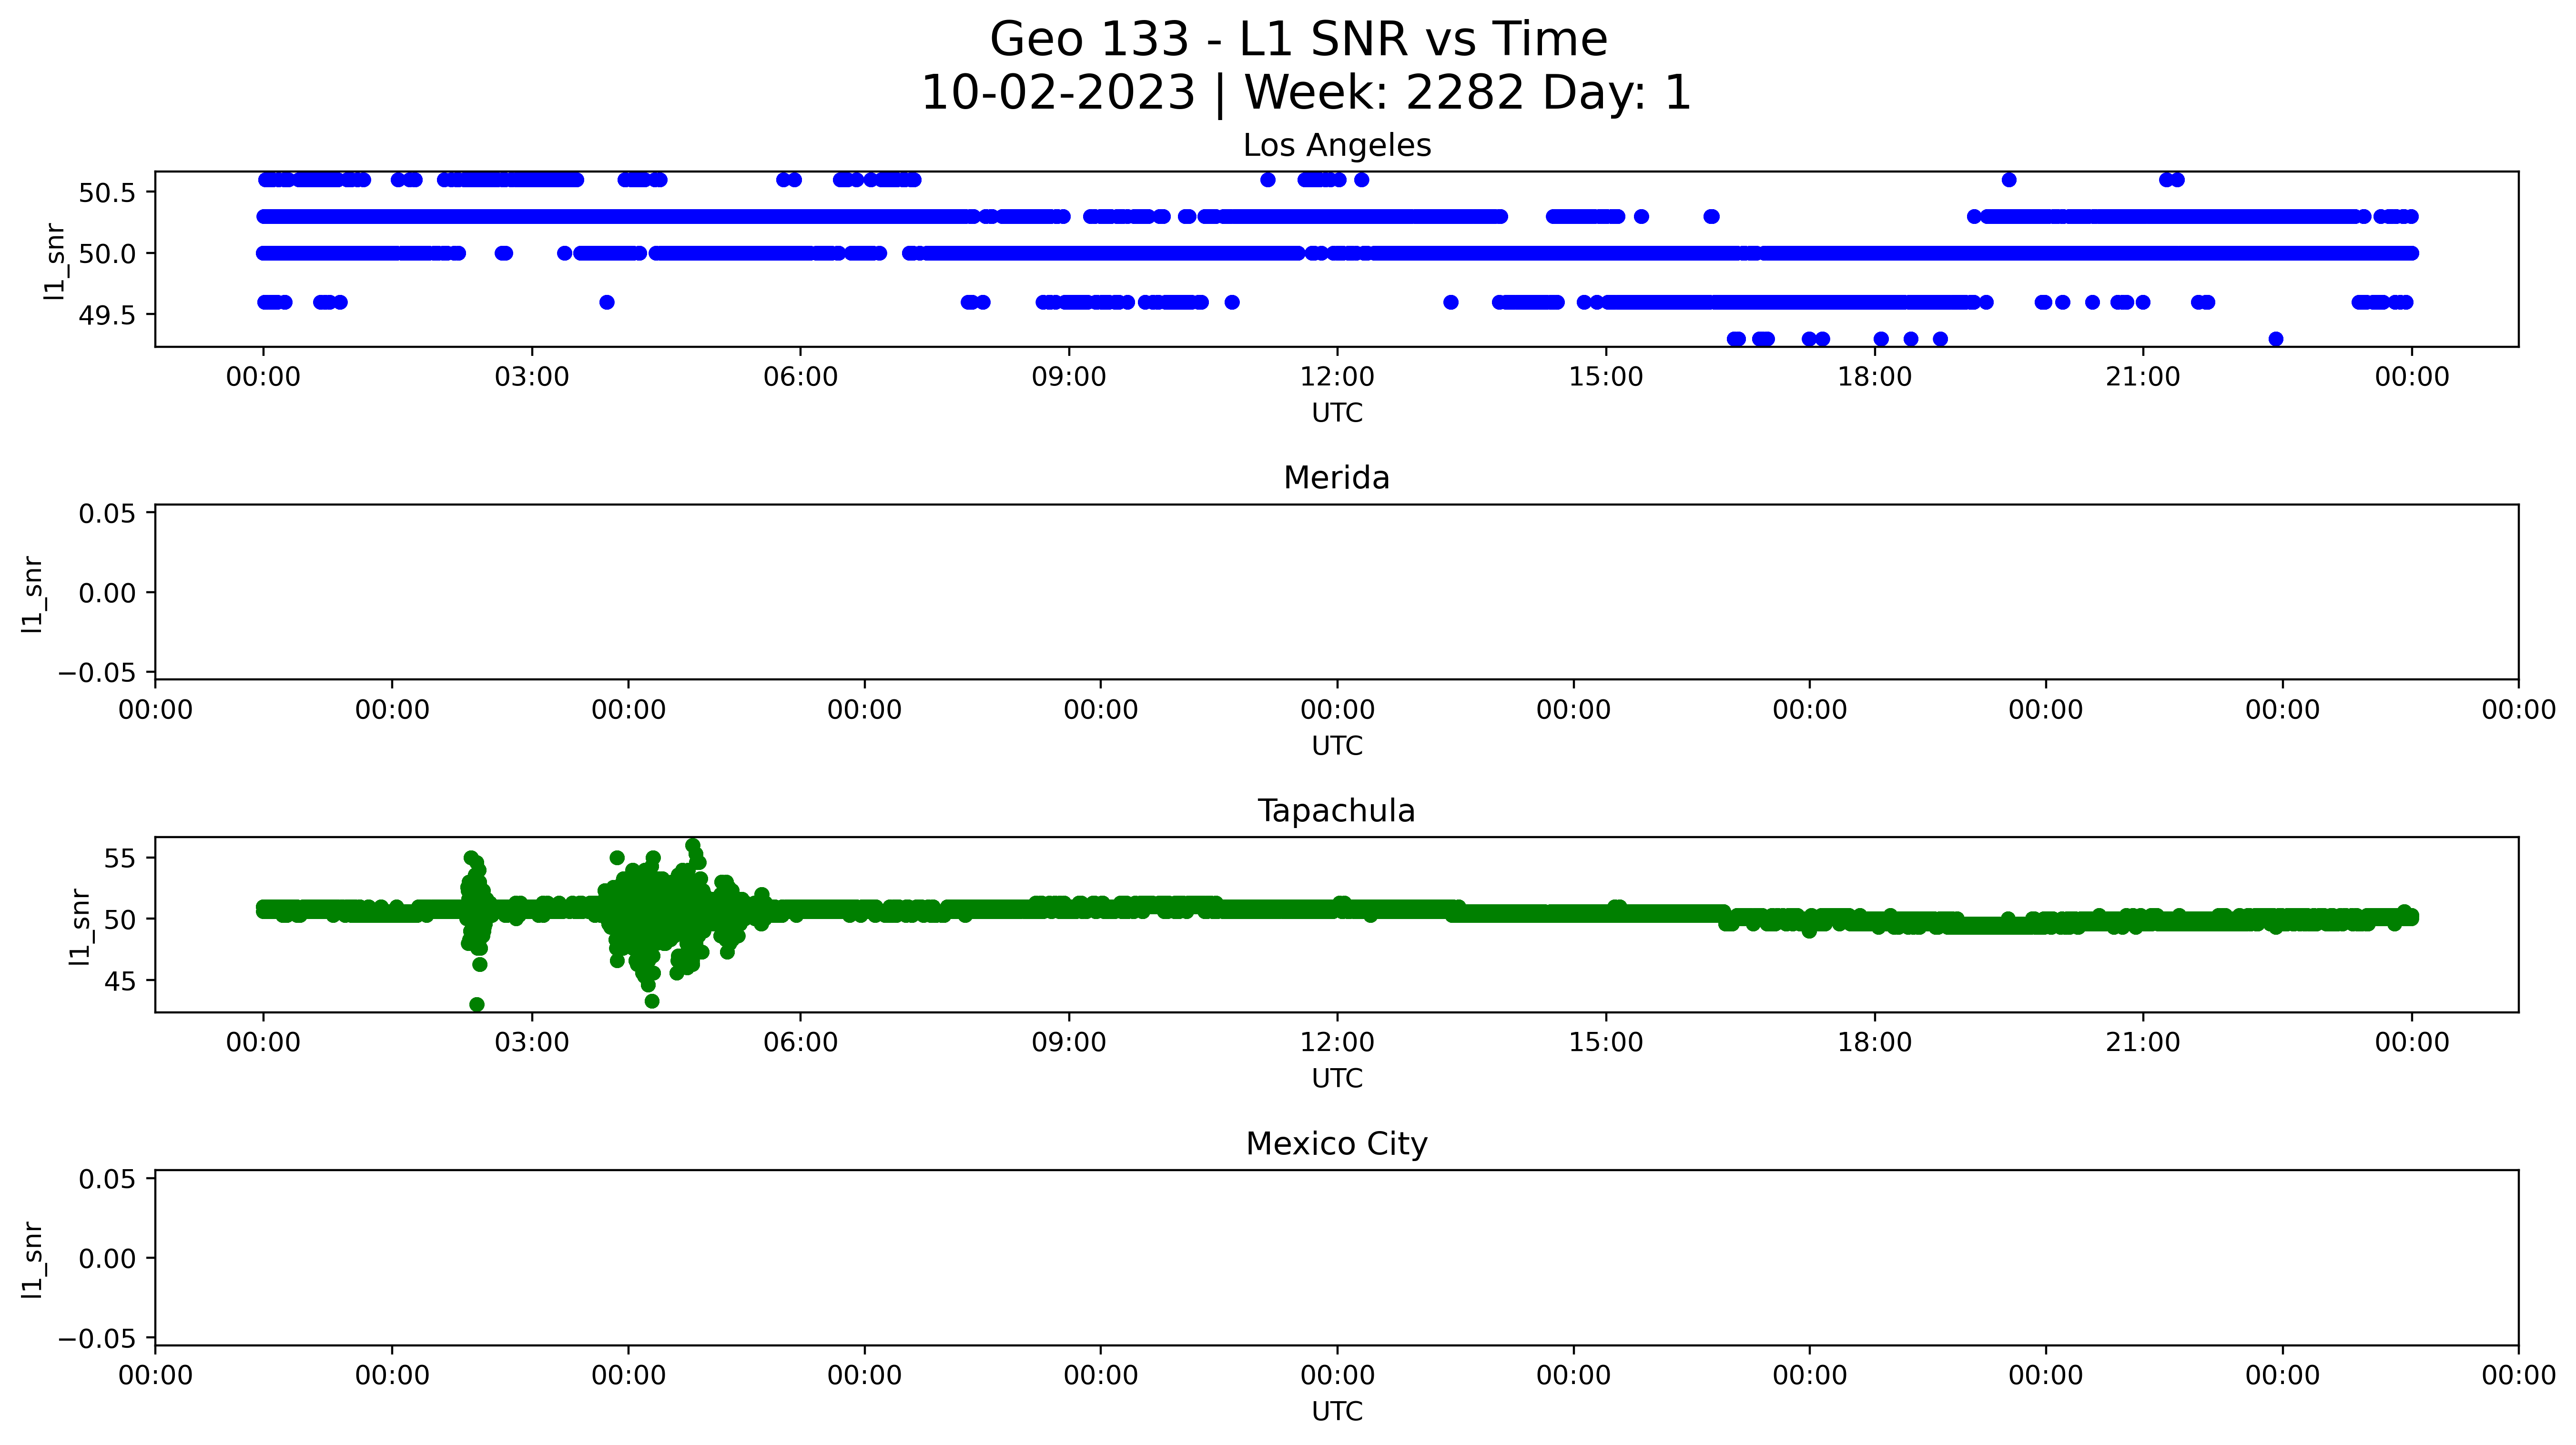Click the 49.5 y-axis tick in Los Angeles plot
This screenshot has width=2576, height=1445.
point(107,315)
